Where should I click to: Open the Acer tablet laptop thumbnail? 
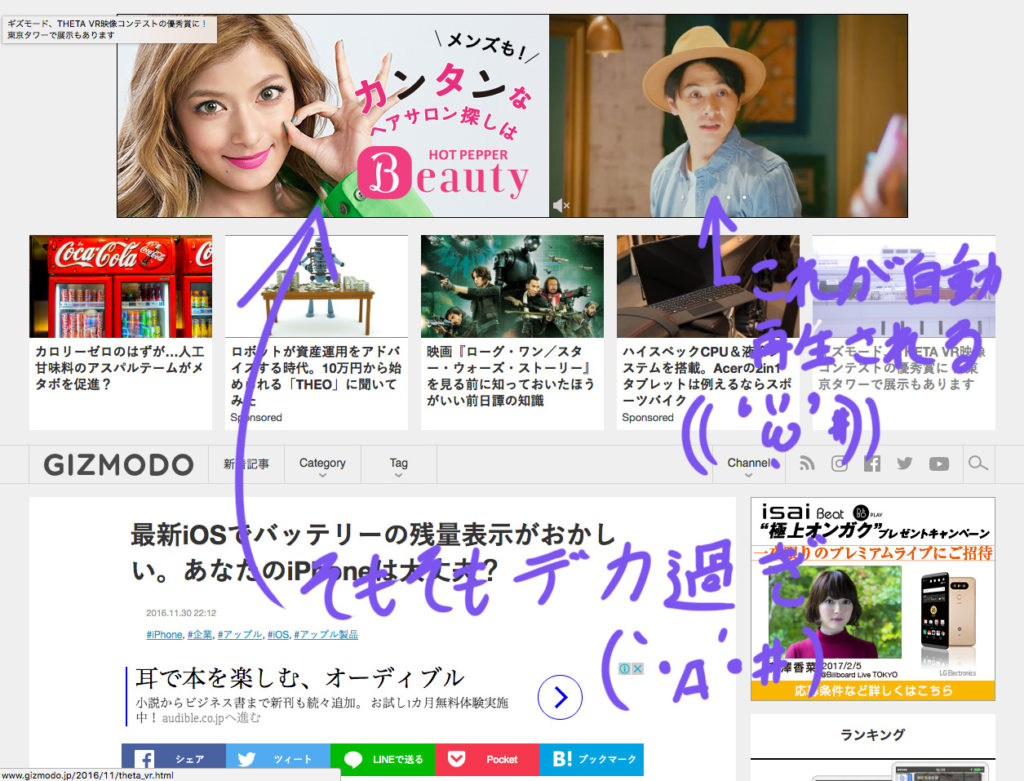(x=709, y=286)
